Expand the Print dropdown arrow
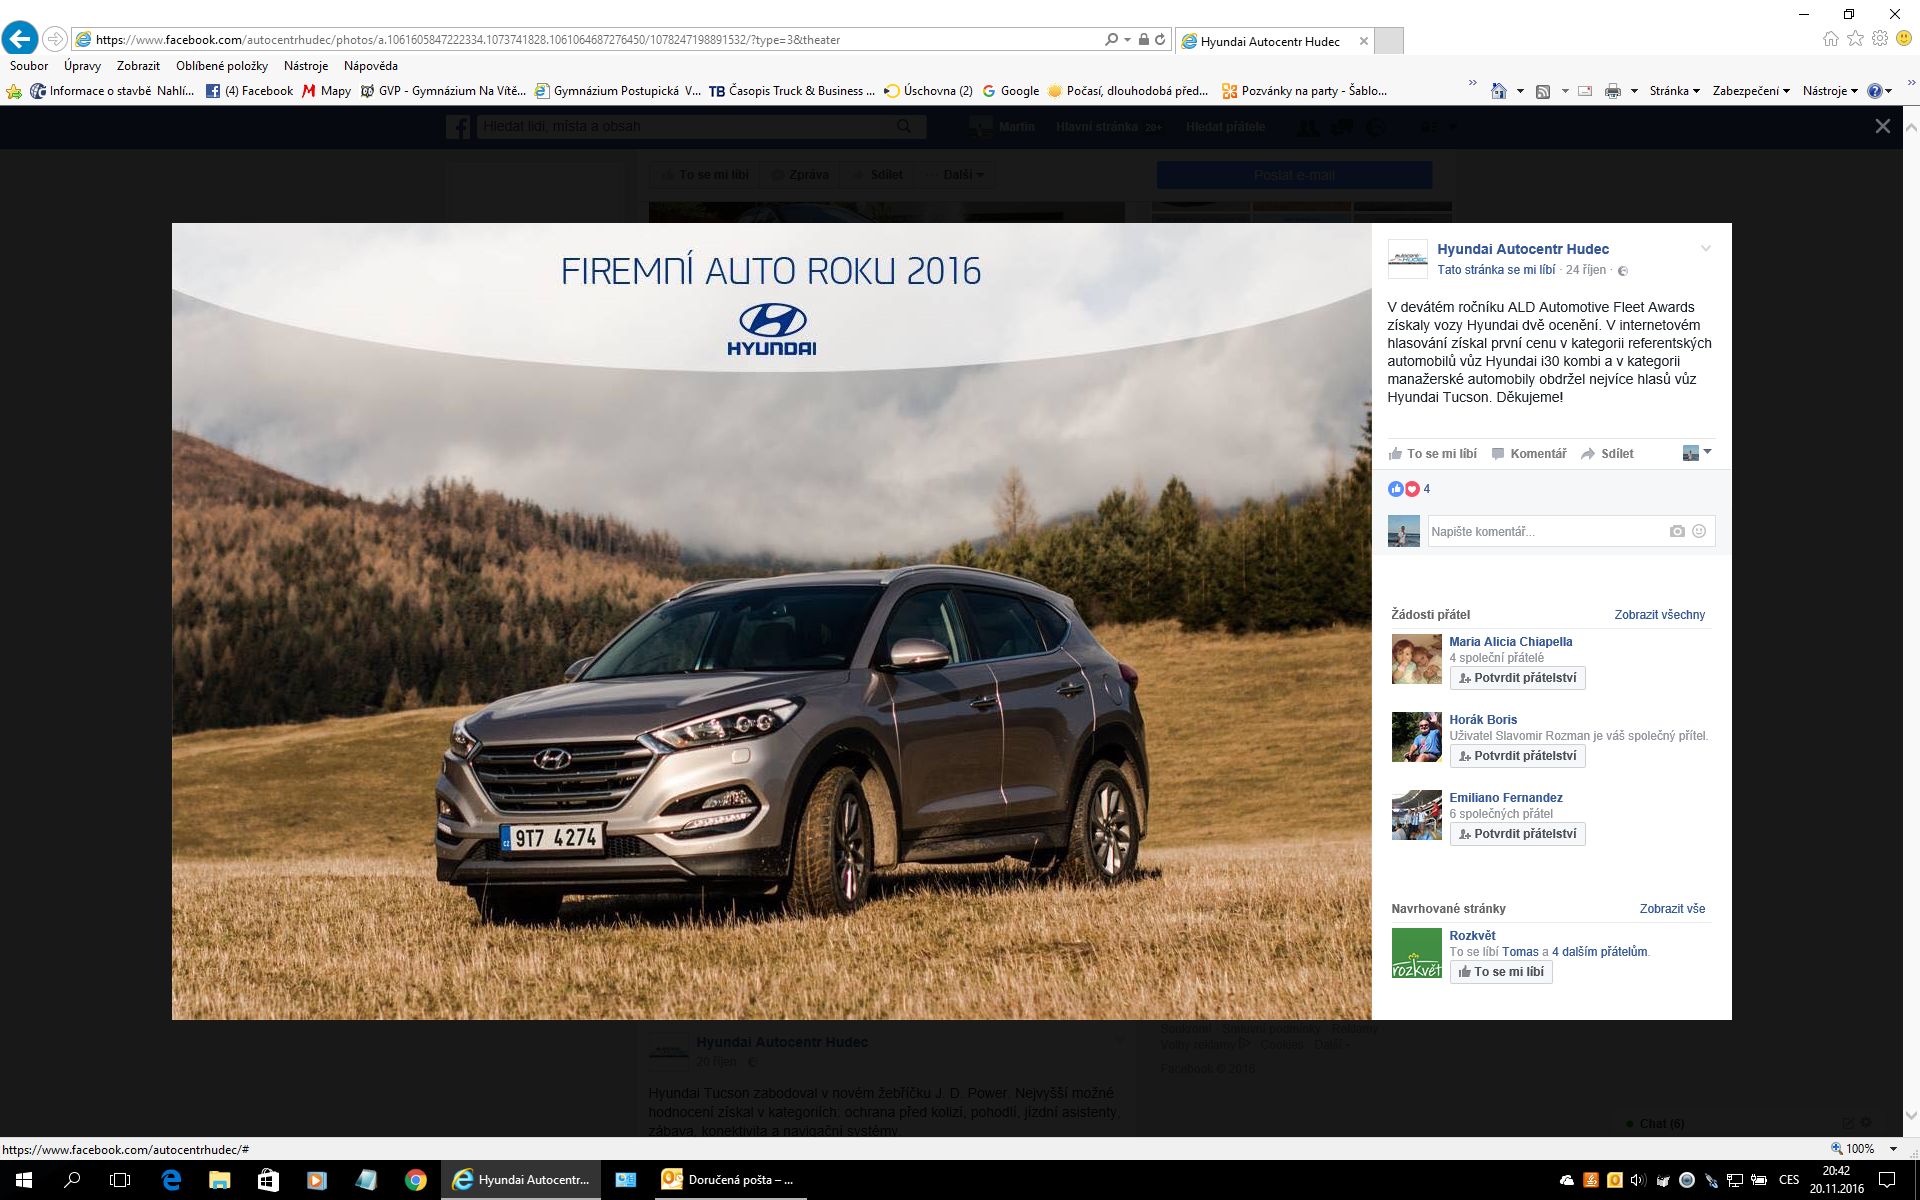This screenshot has height=1200, width=1920. (x=1634, y=91)
